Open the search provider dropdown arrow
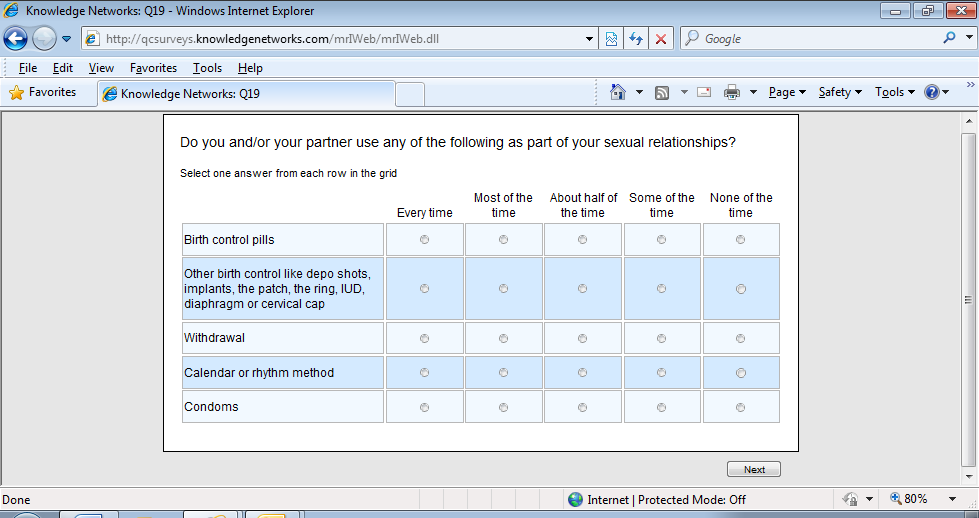Image resolution: width=979 pixels, height=518 pixels. (x=968, y=38)
